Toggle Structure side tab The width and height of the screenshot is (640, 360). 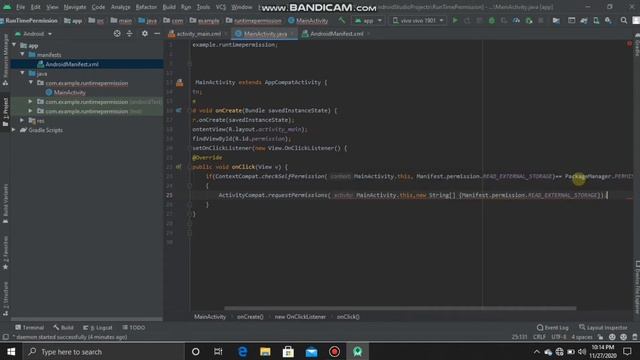click(x=5, y=299)
